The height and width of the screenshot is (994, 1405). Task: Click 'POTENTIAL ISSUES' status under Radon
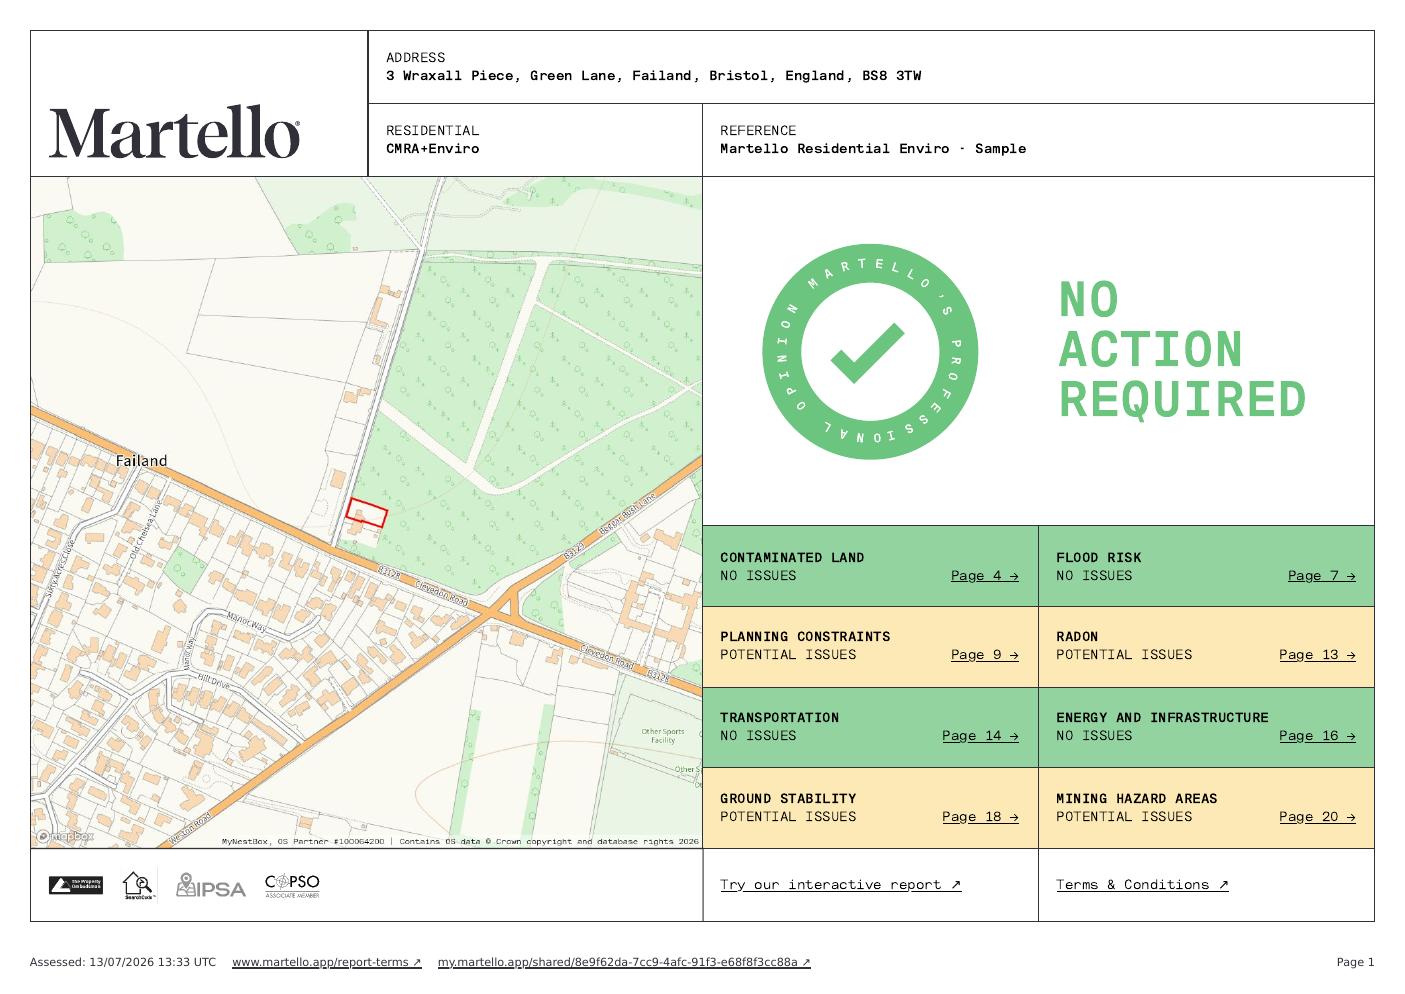[1124, 654]
